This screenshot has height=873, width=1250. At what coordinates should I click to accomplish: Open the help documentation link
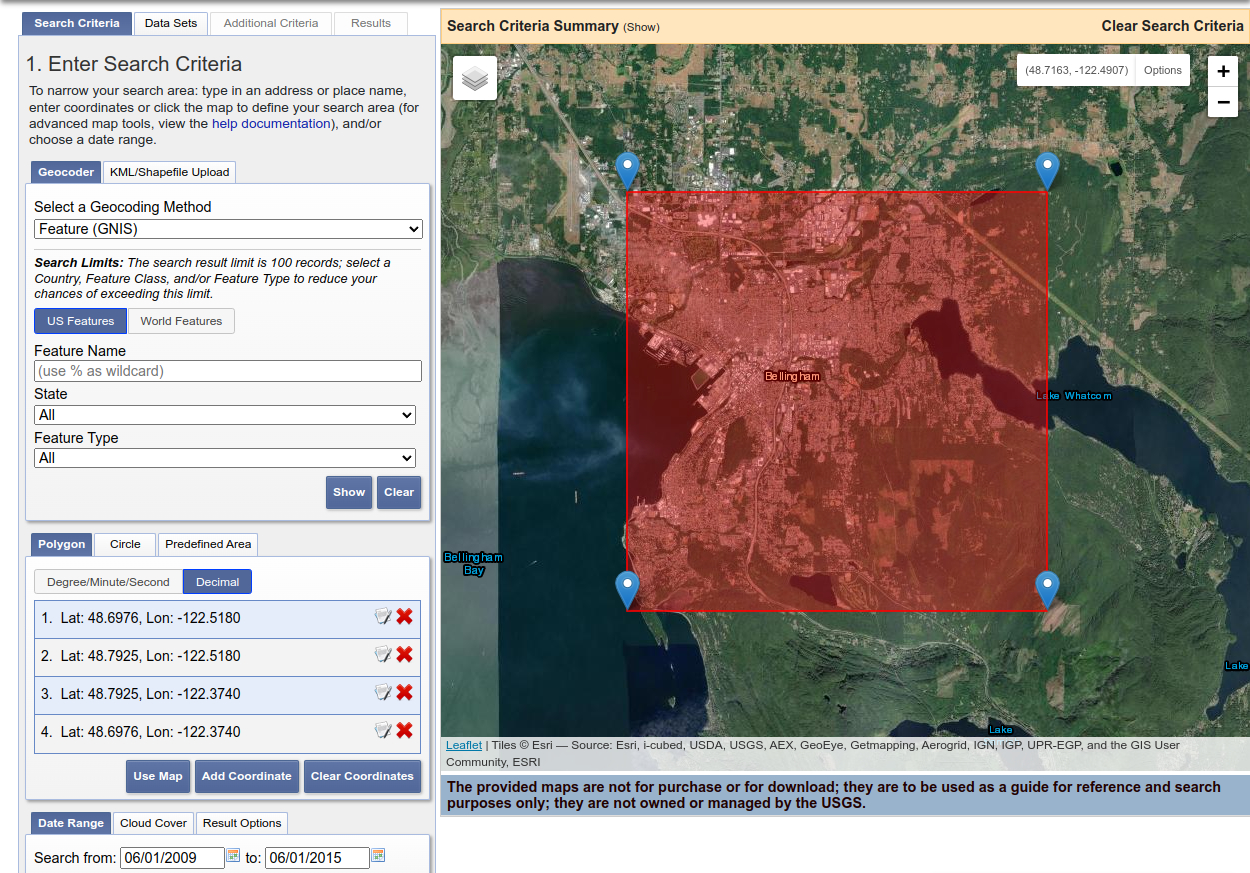click(270, 124)
